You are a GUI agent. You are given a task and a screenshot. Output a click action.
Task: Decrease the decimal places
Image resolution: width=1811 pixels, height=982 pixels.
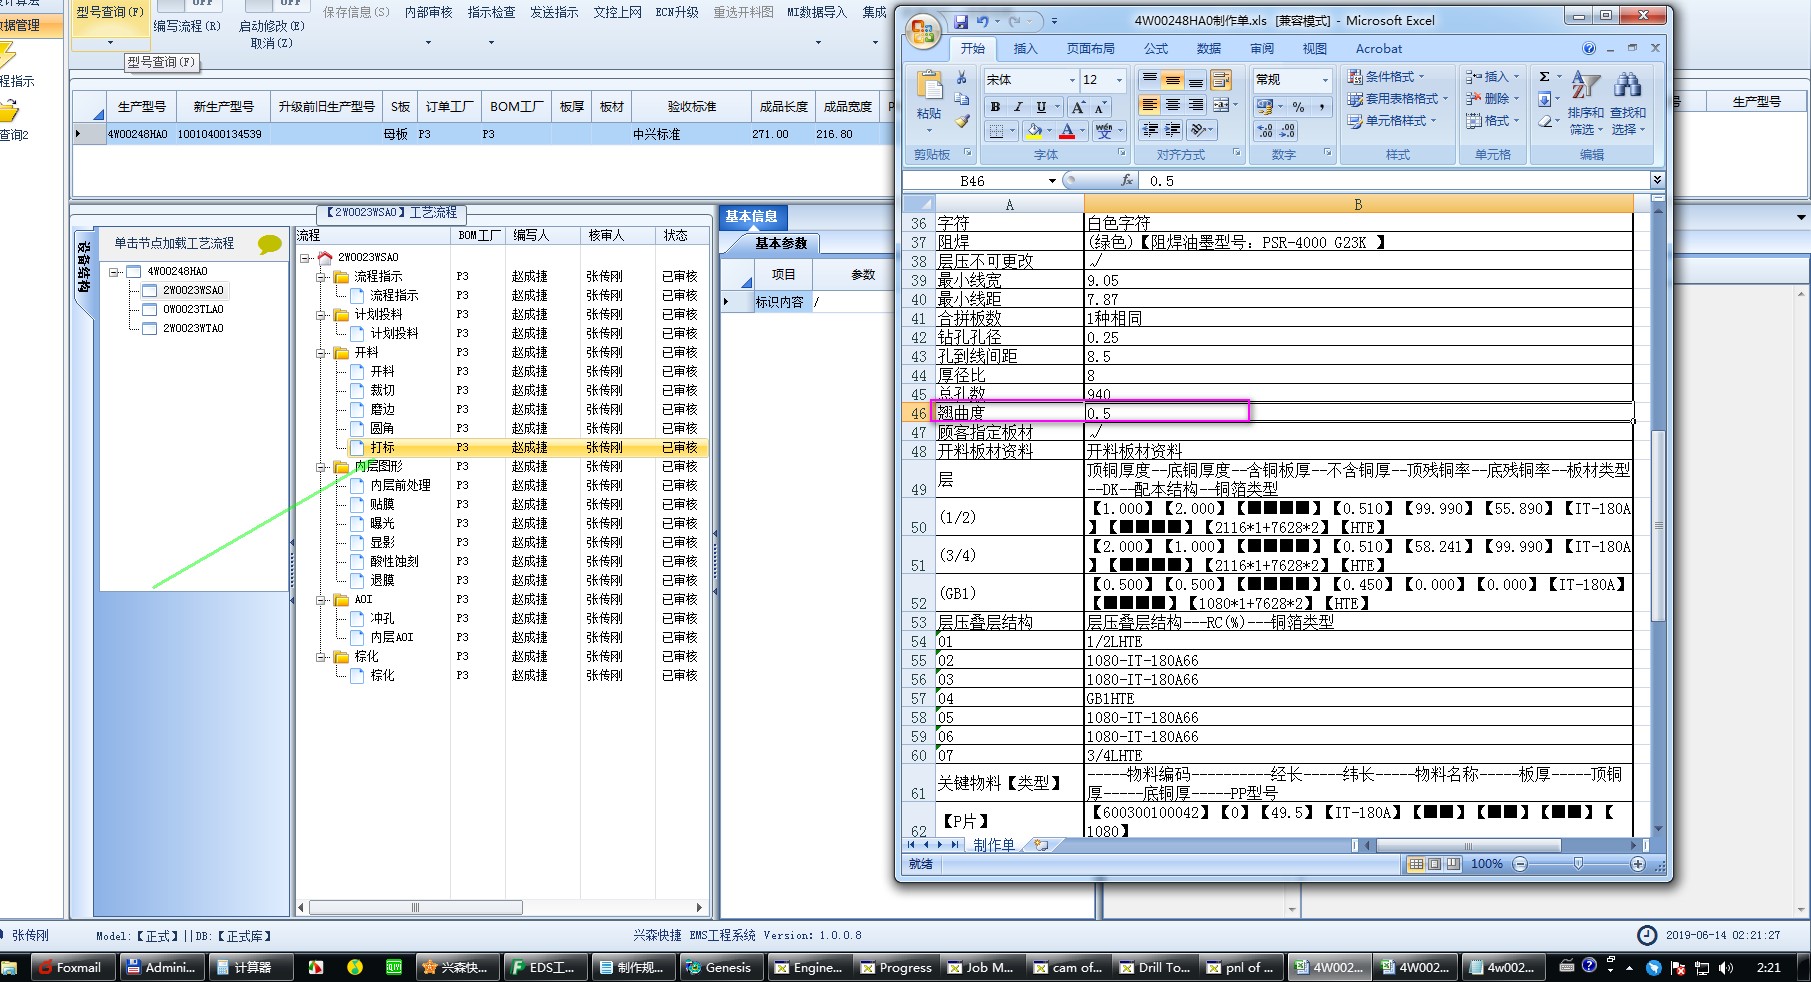tap(1287, 131)
